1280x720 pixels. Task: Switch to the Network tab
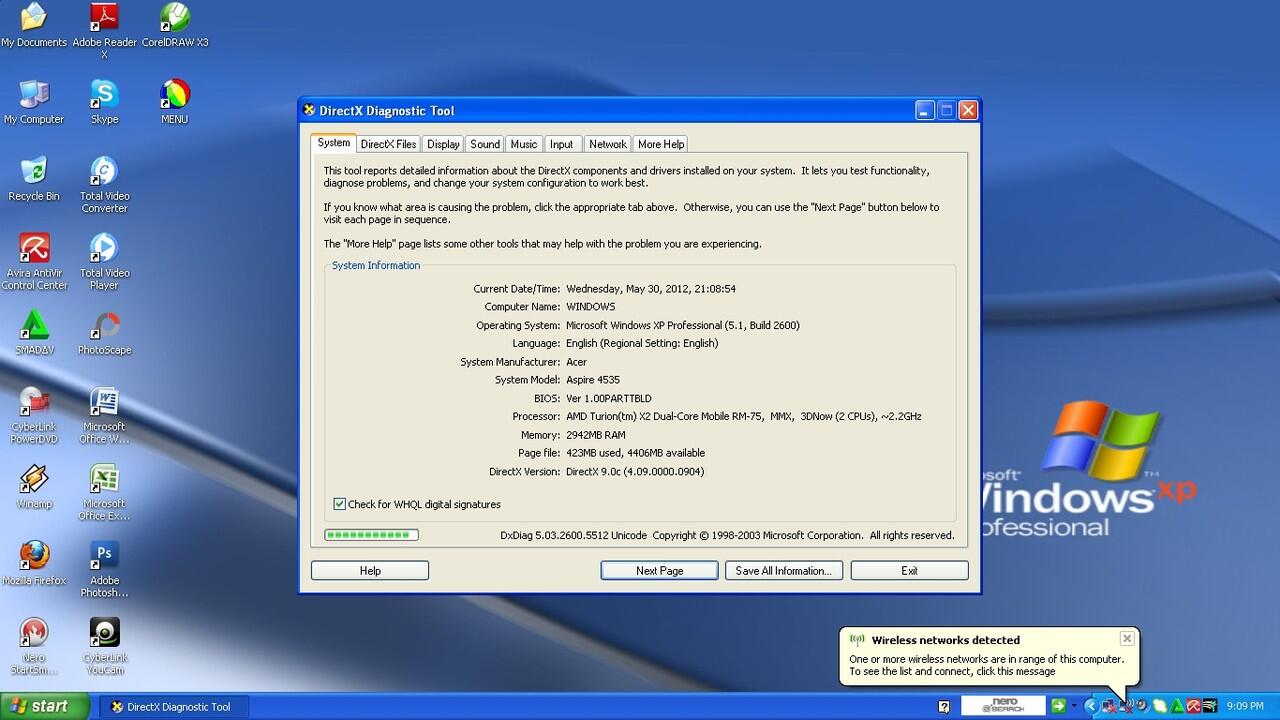coord(607,144)
